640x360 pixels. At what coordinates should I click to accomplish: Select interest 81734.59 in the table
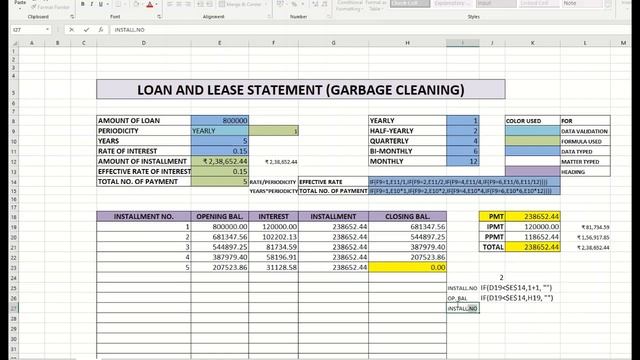(273, 247)
